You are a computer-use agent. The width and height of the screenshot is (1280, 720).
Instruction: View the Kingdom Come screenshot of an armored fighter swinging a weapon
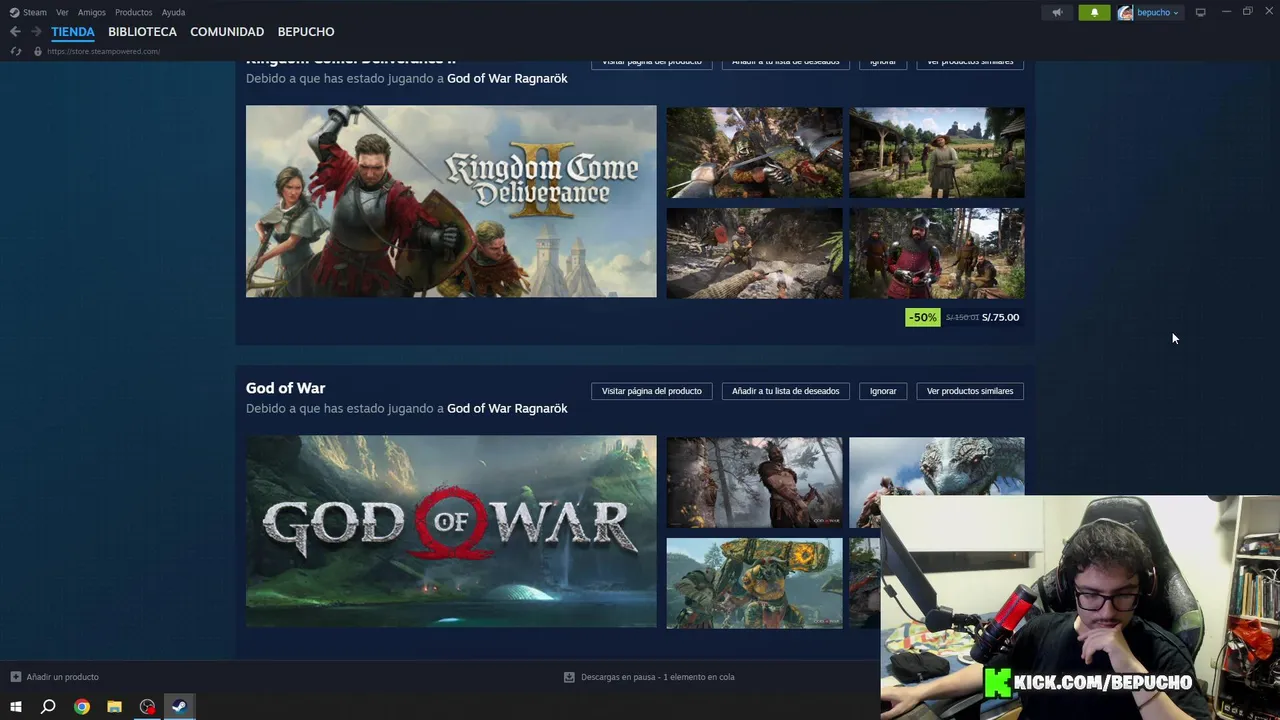click(754, 152)
